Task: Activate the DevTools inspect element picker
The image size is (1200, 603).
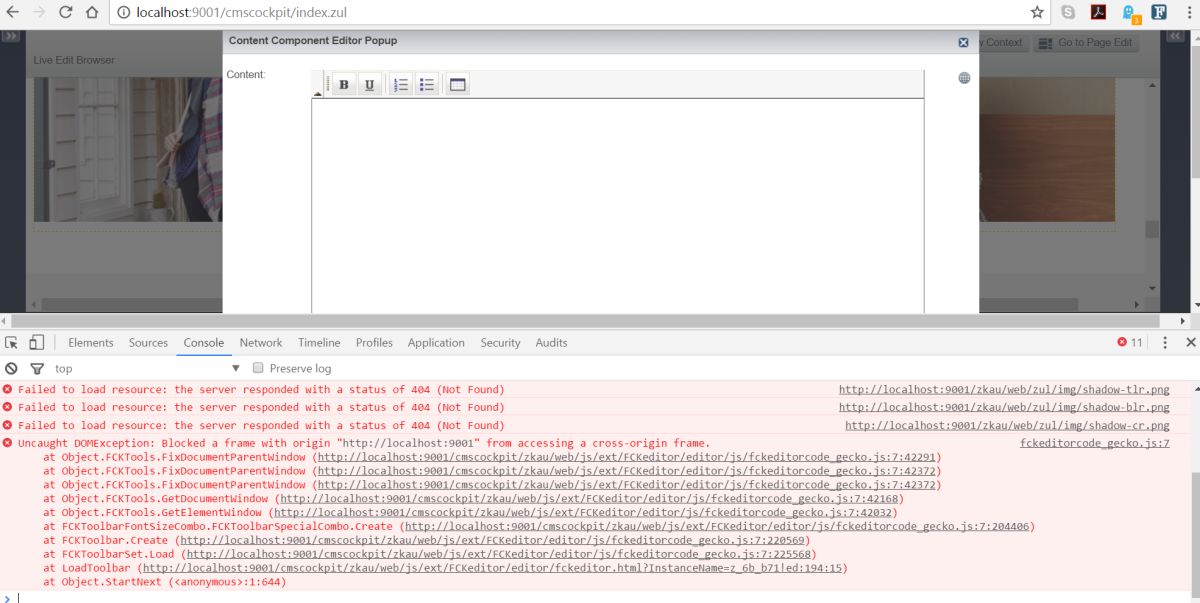Action: coord(12,342)
